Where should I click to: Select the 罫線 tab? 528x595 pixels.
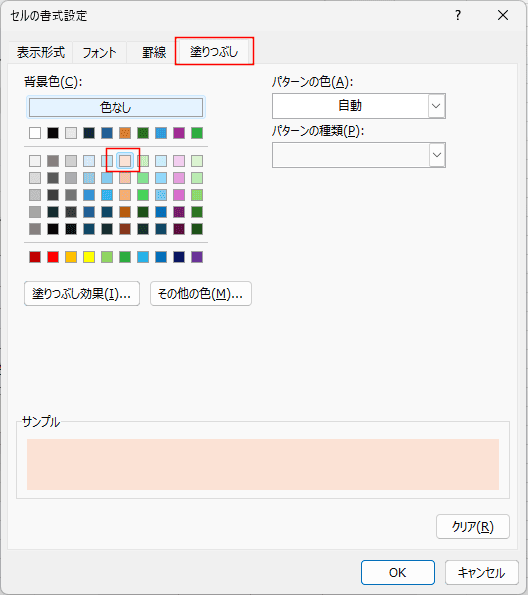point(154,52)
